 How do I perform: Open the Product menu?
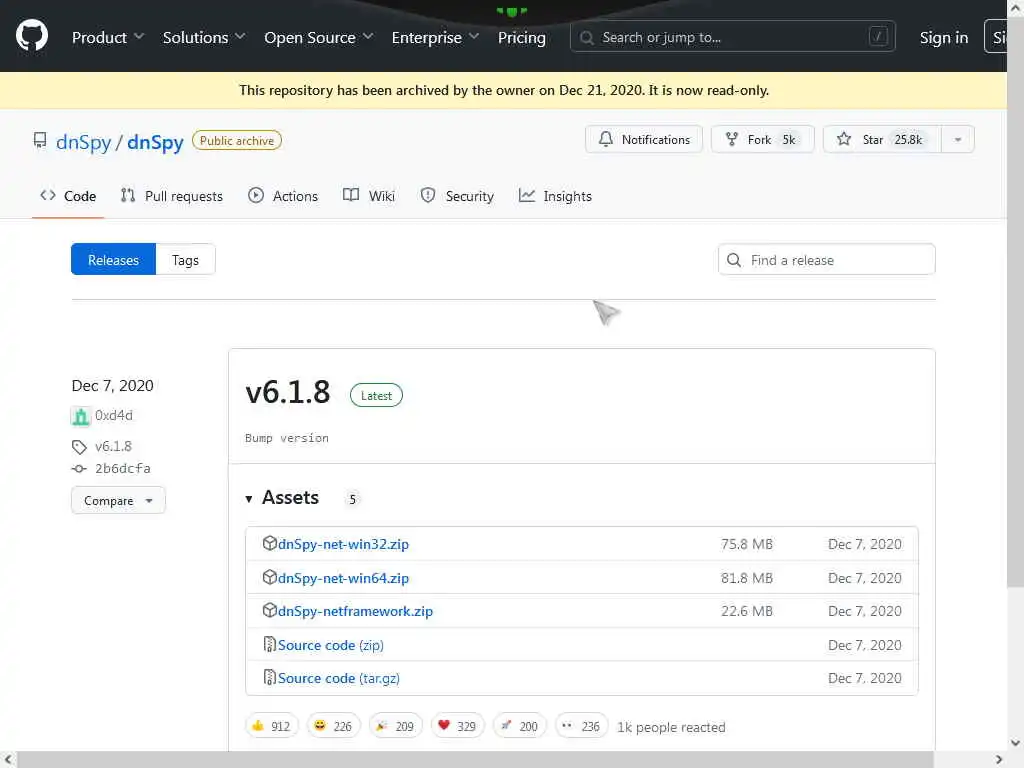coord(108,37)
